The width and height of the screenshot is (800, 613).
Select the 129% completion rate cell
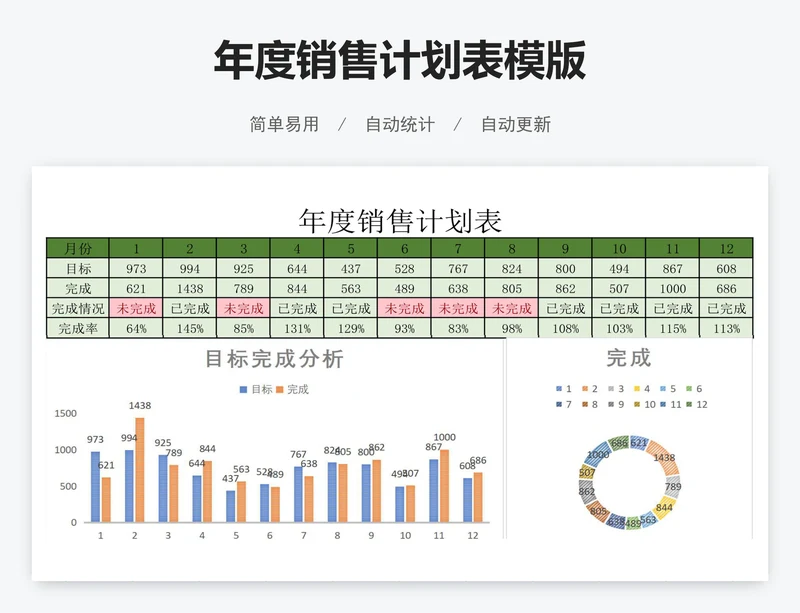351,328
